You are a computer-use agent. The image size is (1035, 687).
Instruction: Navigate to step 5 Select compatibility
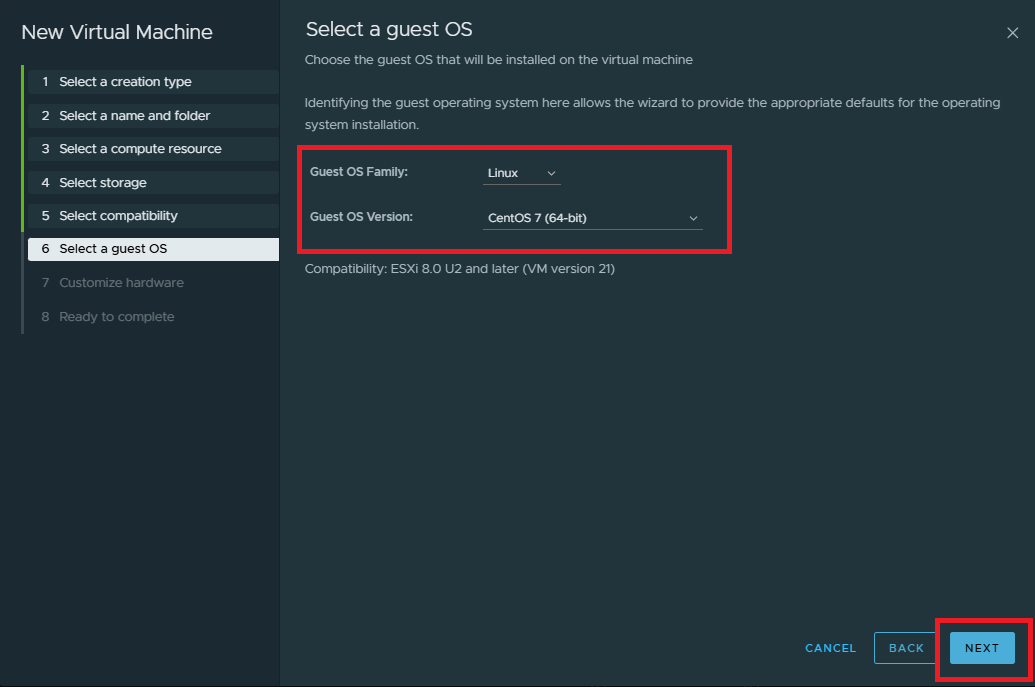pos(118,216)
